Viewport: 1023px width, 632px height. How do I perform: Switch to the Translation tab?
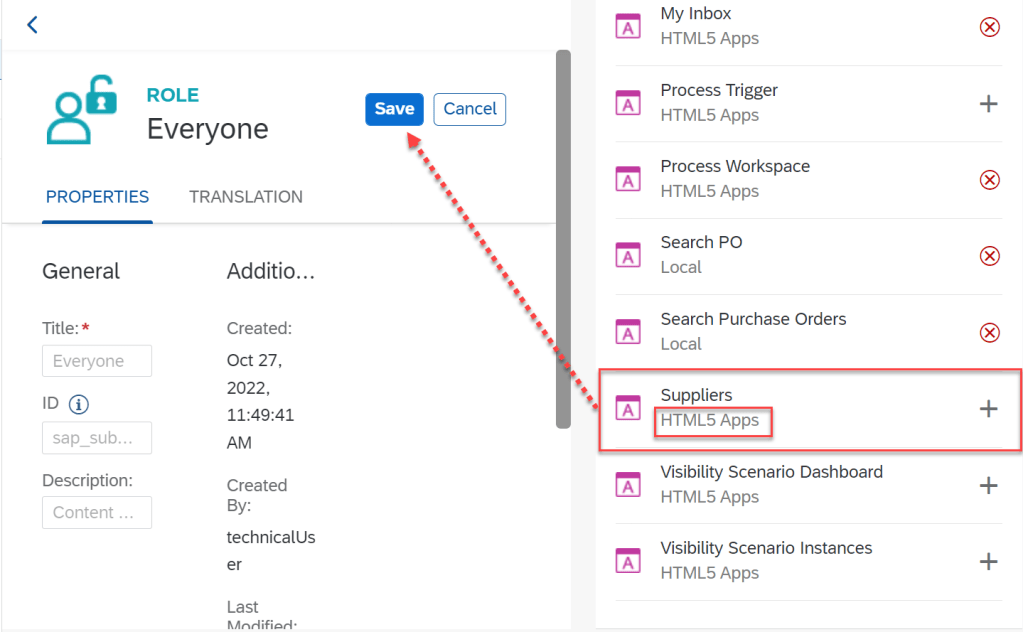[246, 197]
